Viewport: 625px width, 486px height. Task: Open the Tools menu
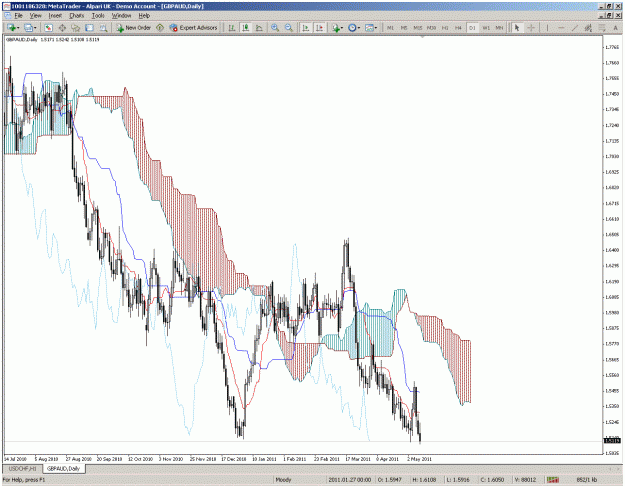coord(98,16)
